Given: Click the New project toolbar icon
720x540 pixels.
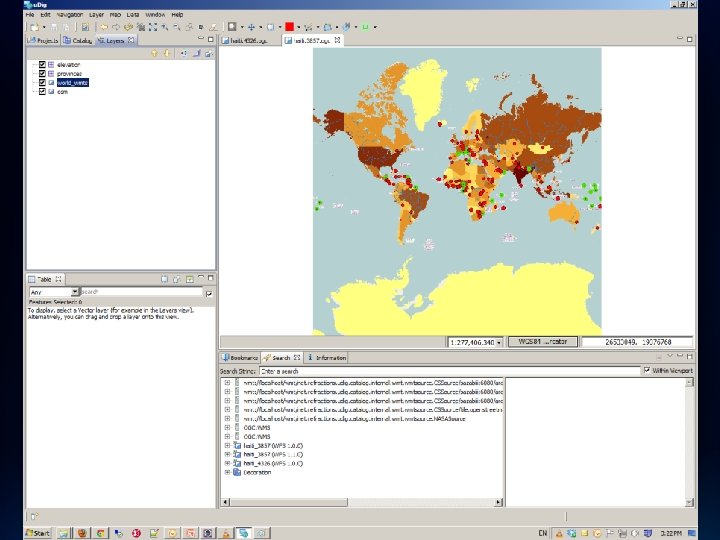Looking at the screenshot, I should [x=33, y=27].
